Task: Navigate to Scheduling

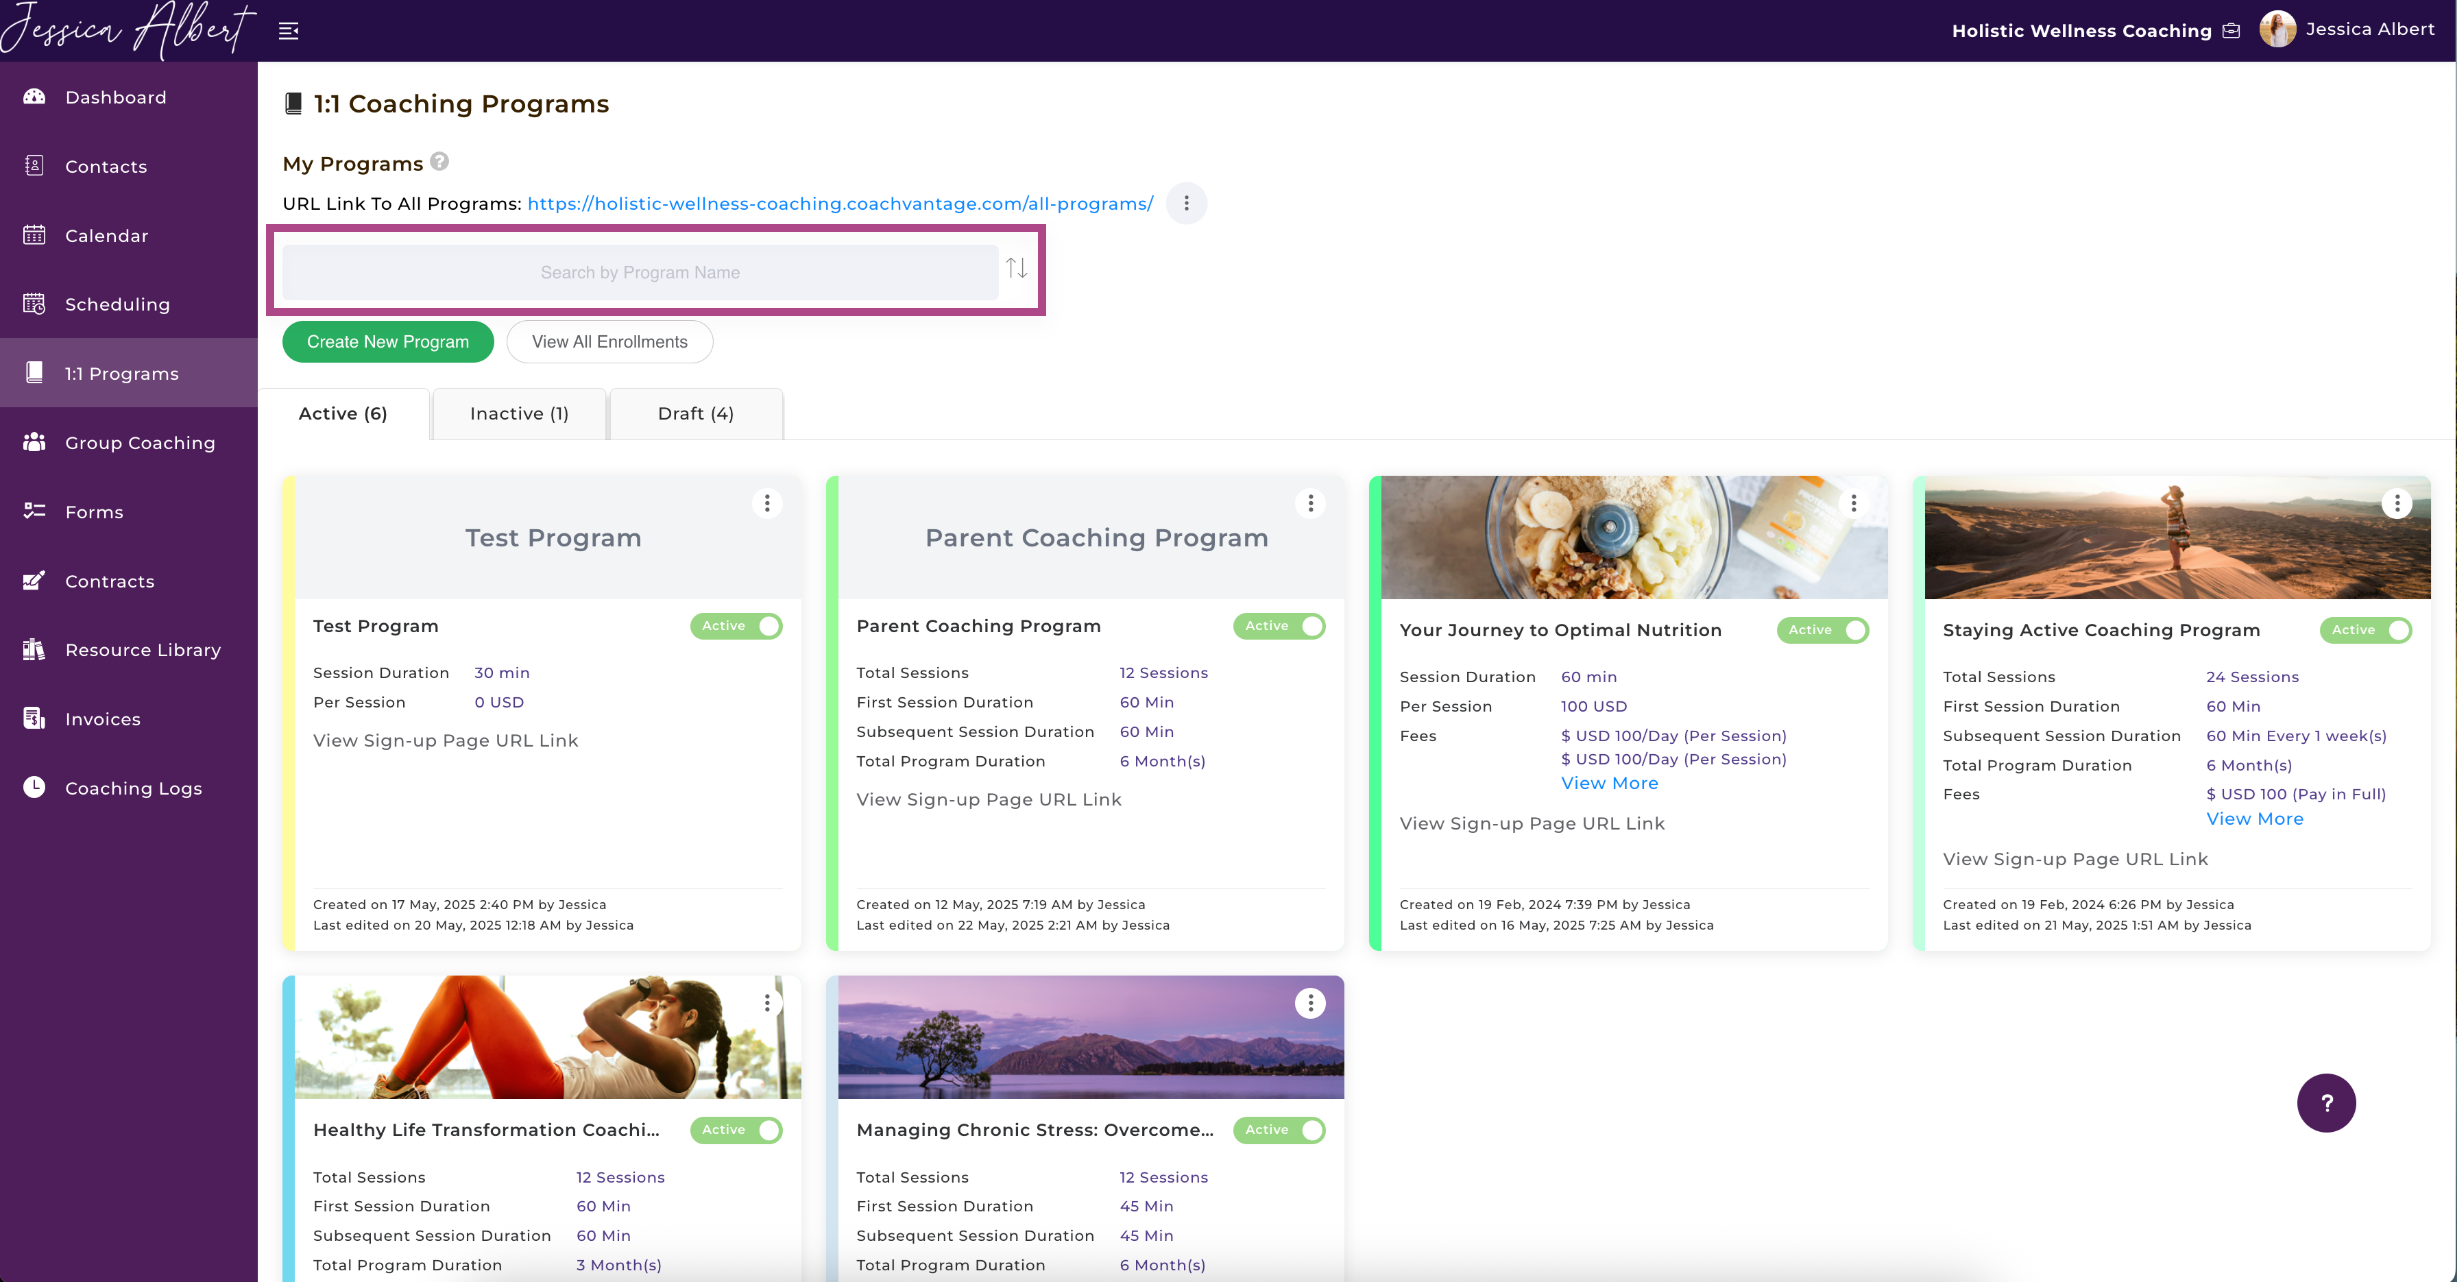Action: tap(129, 304)
